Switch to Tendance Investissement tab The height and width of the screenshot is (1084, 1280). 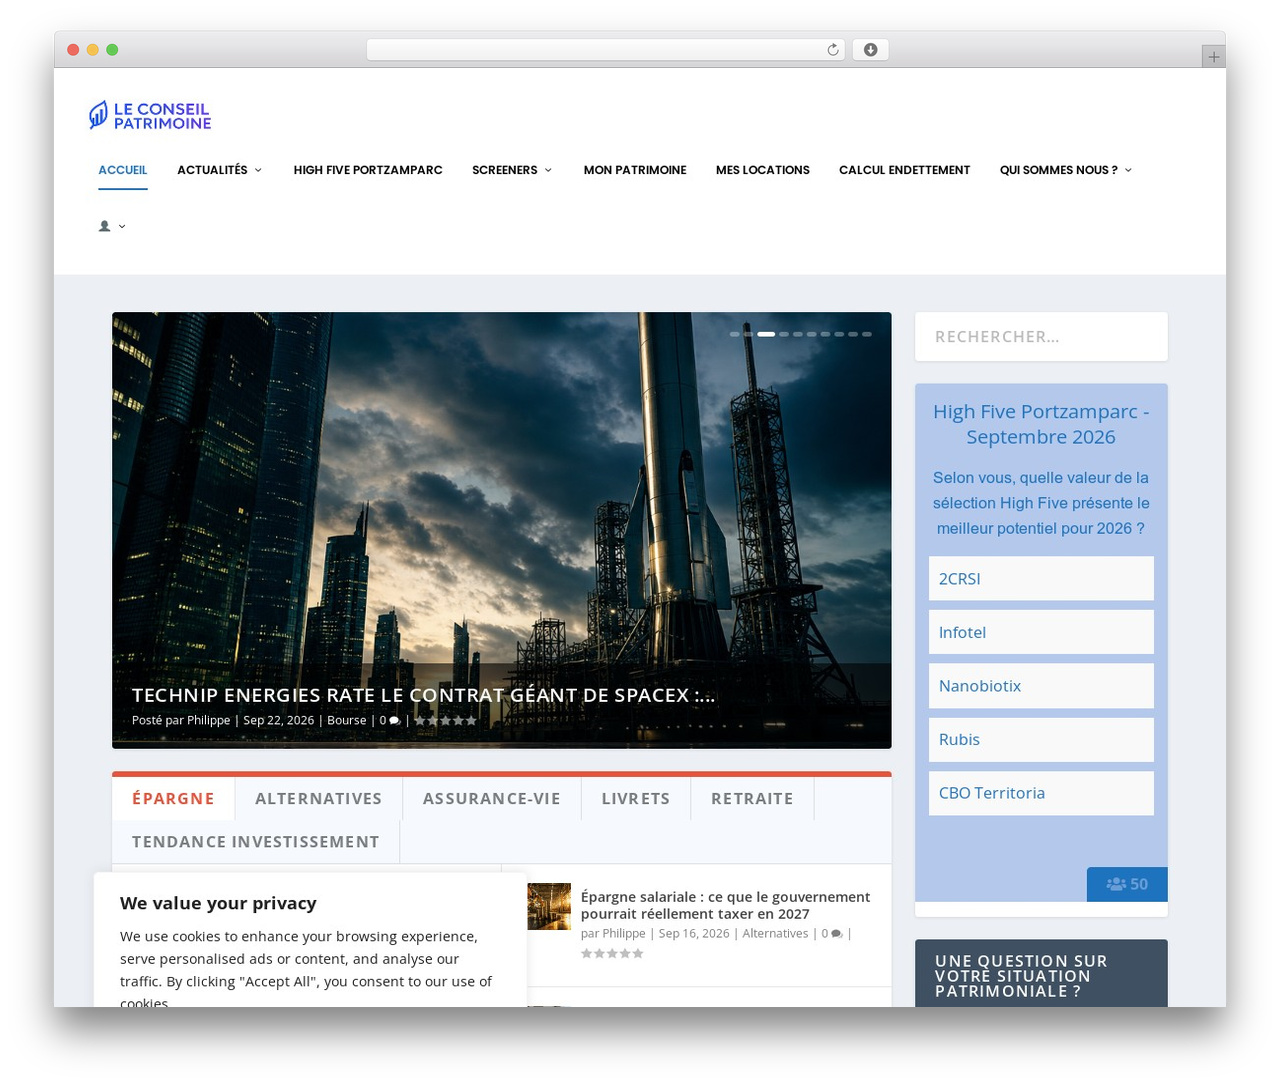pyautogui.click(x=256, y=841)
